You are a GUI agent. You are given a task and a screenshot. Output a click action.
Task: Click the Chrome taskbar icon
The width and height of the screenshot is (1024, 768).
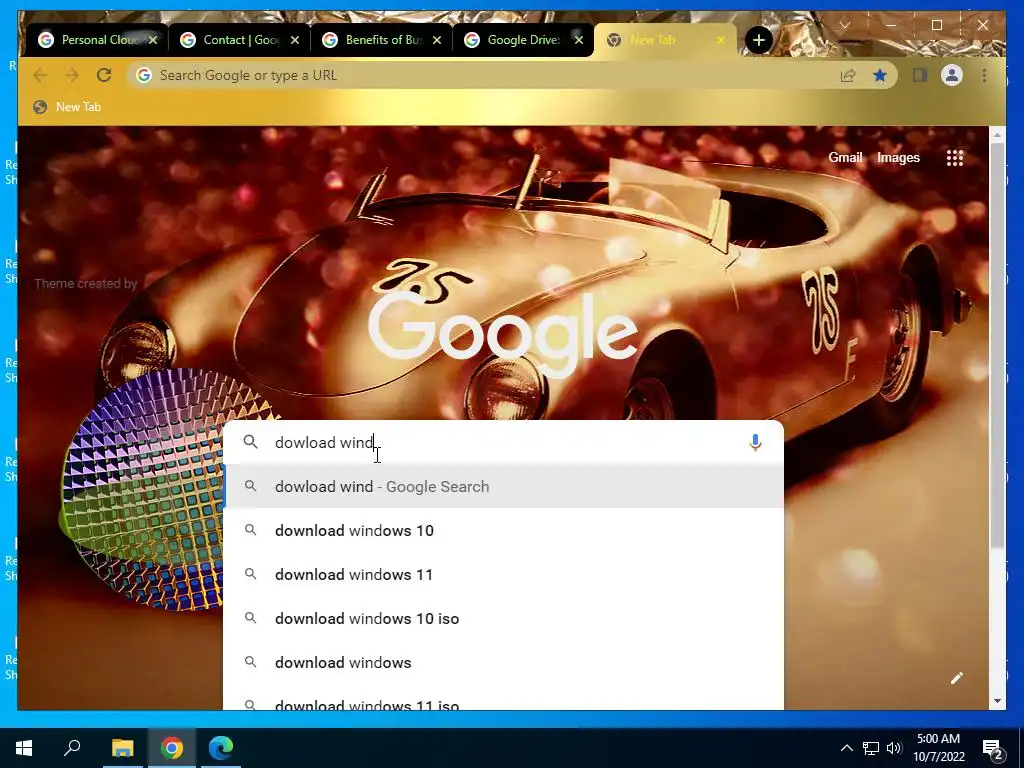tap(172, 748)
